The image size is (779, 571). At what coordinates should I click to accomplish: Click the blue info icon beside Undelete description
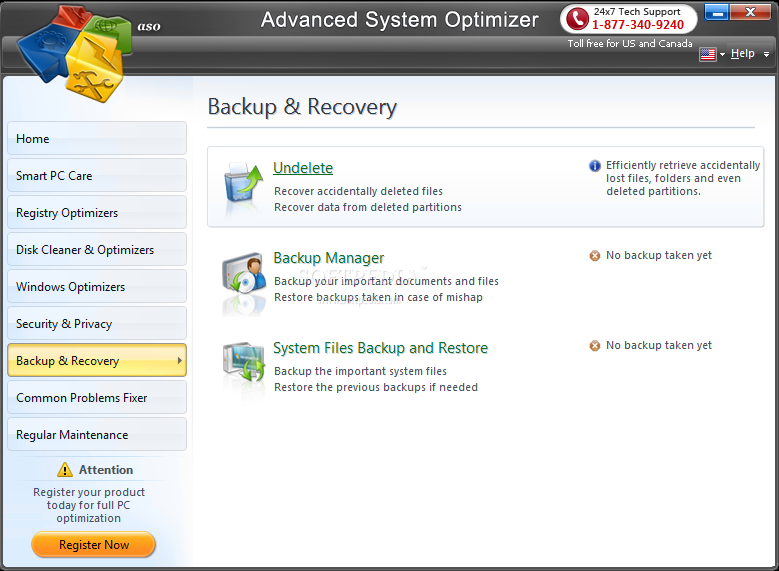[595, 165]
